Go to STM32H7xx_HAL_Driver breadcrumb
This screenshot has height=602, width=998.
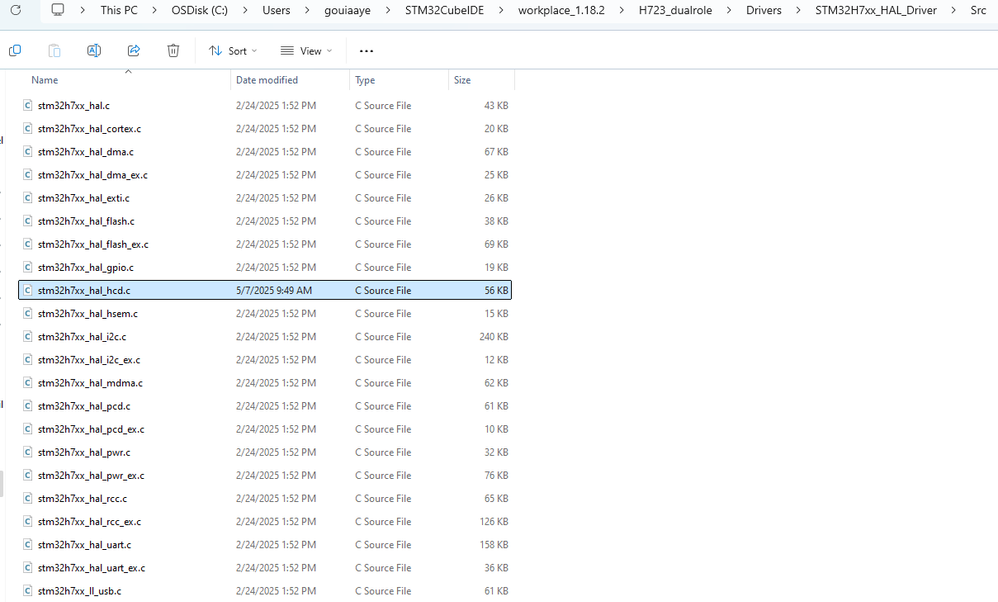(x=876, y=10)
